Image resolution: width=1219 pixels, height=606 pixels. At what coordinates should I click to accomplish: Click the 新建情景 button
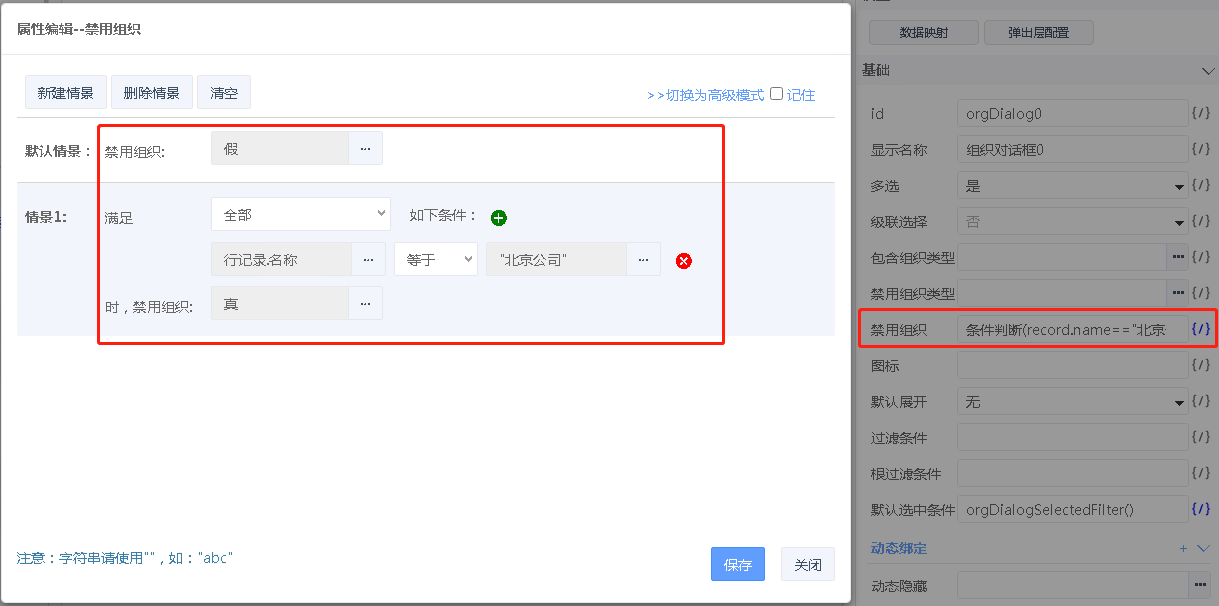[x=65, y=93]
